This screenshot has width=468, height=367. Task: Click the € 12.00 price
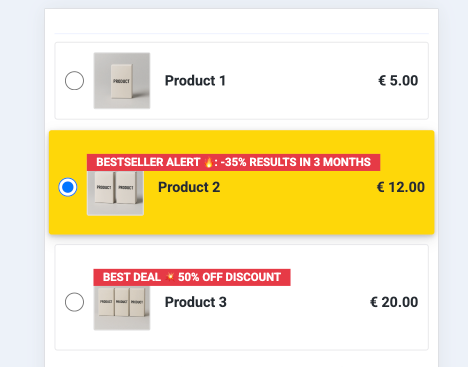[401, 187]
